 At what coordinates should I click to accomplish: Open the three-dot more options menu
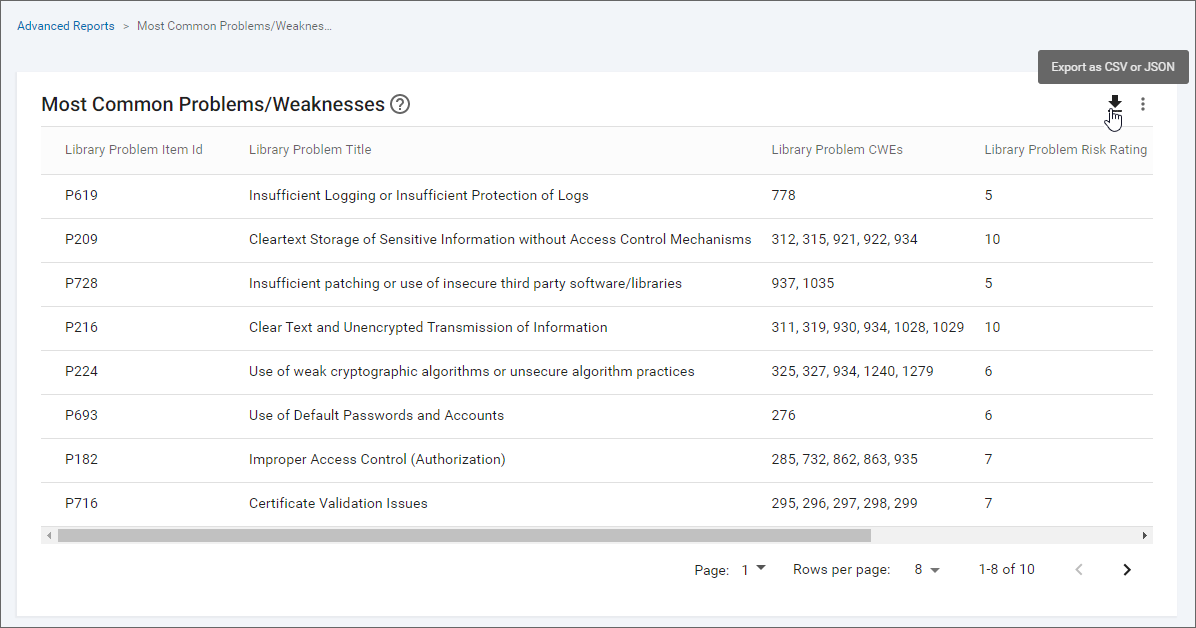[x=1143, y=104]
